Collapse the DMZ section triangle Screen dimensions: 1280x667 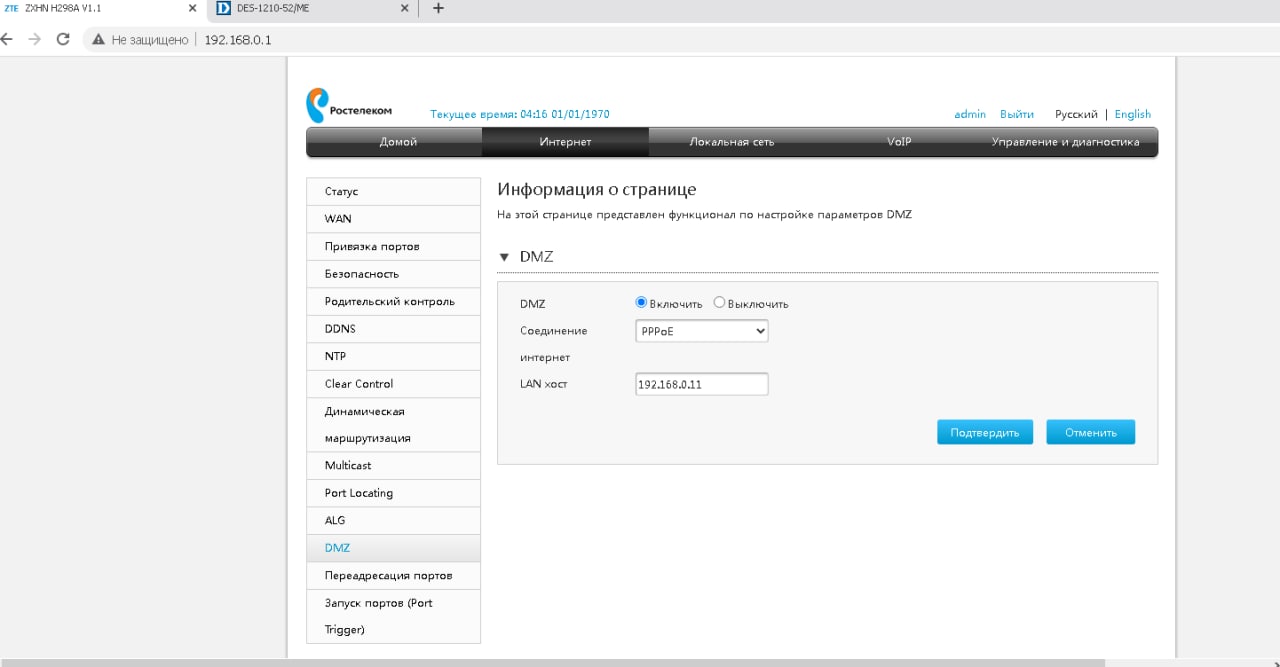504,258
